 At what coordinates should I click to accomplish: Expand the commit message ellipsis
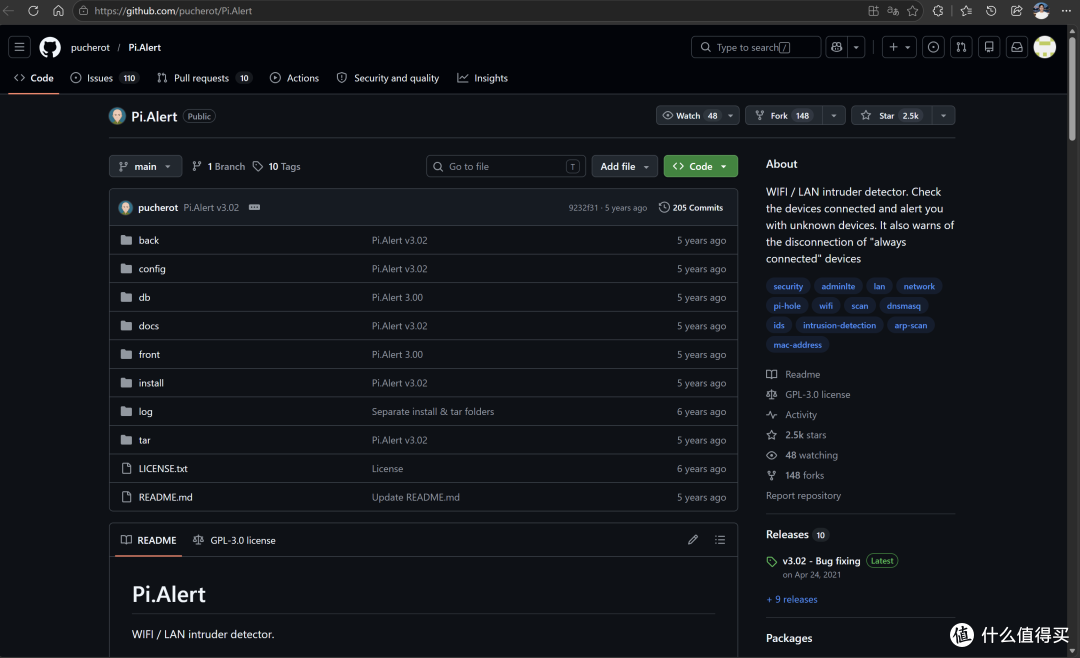coord(254,207)
